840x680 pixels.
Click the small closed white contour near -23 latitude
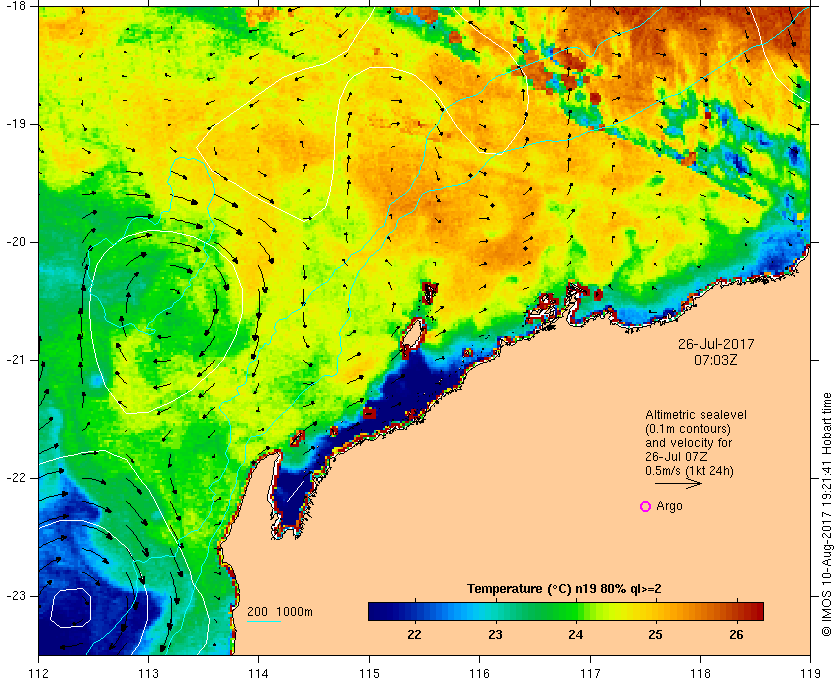71,608
